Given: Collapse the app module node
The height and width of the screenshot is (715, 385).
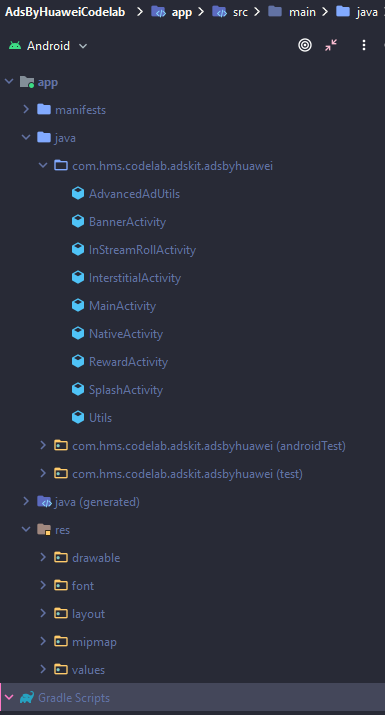Looking at the screenshot, I should 9,82.
